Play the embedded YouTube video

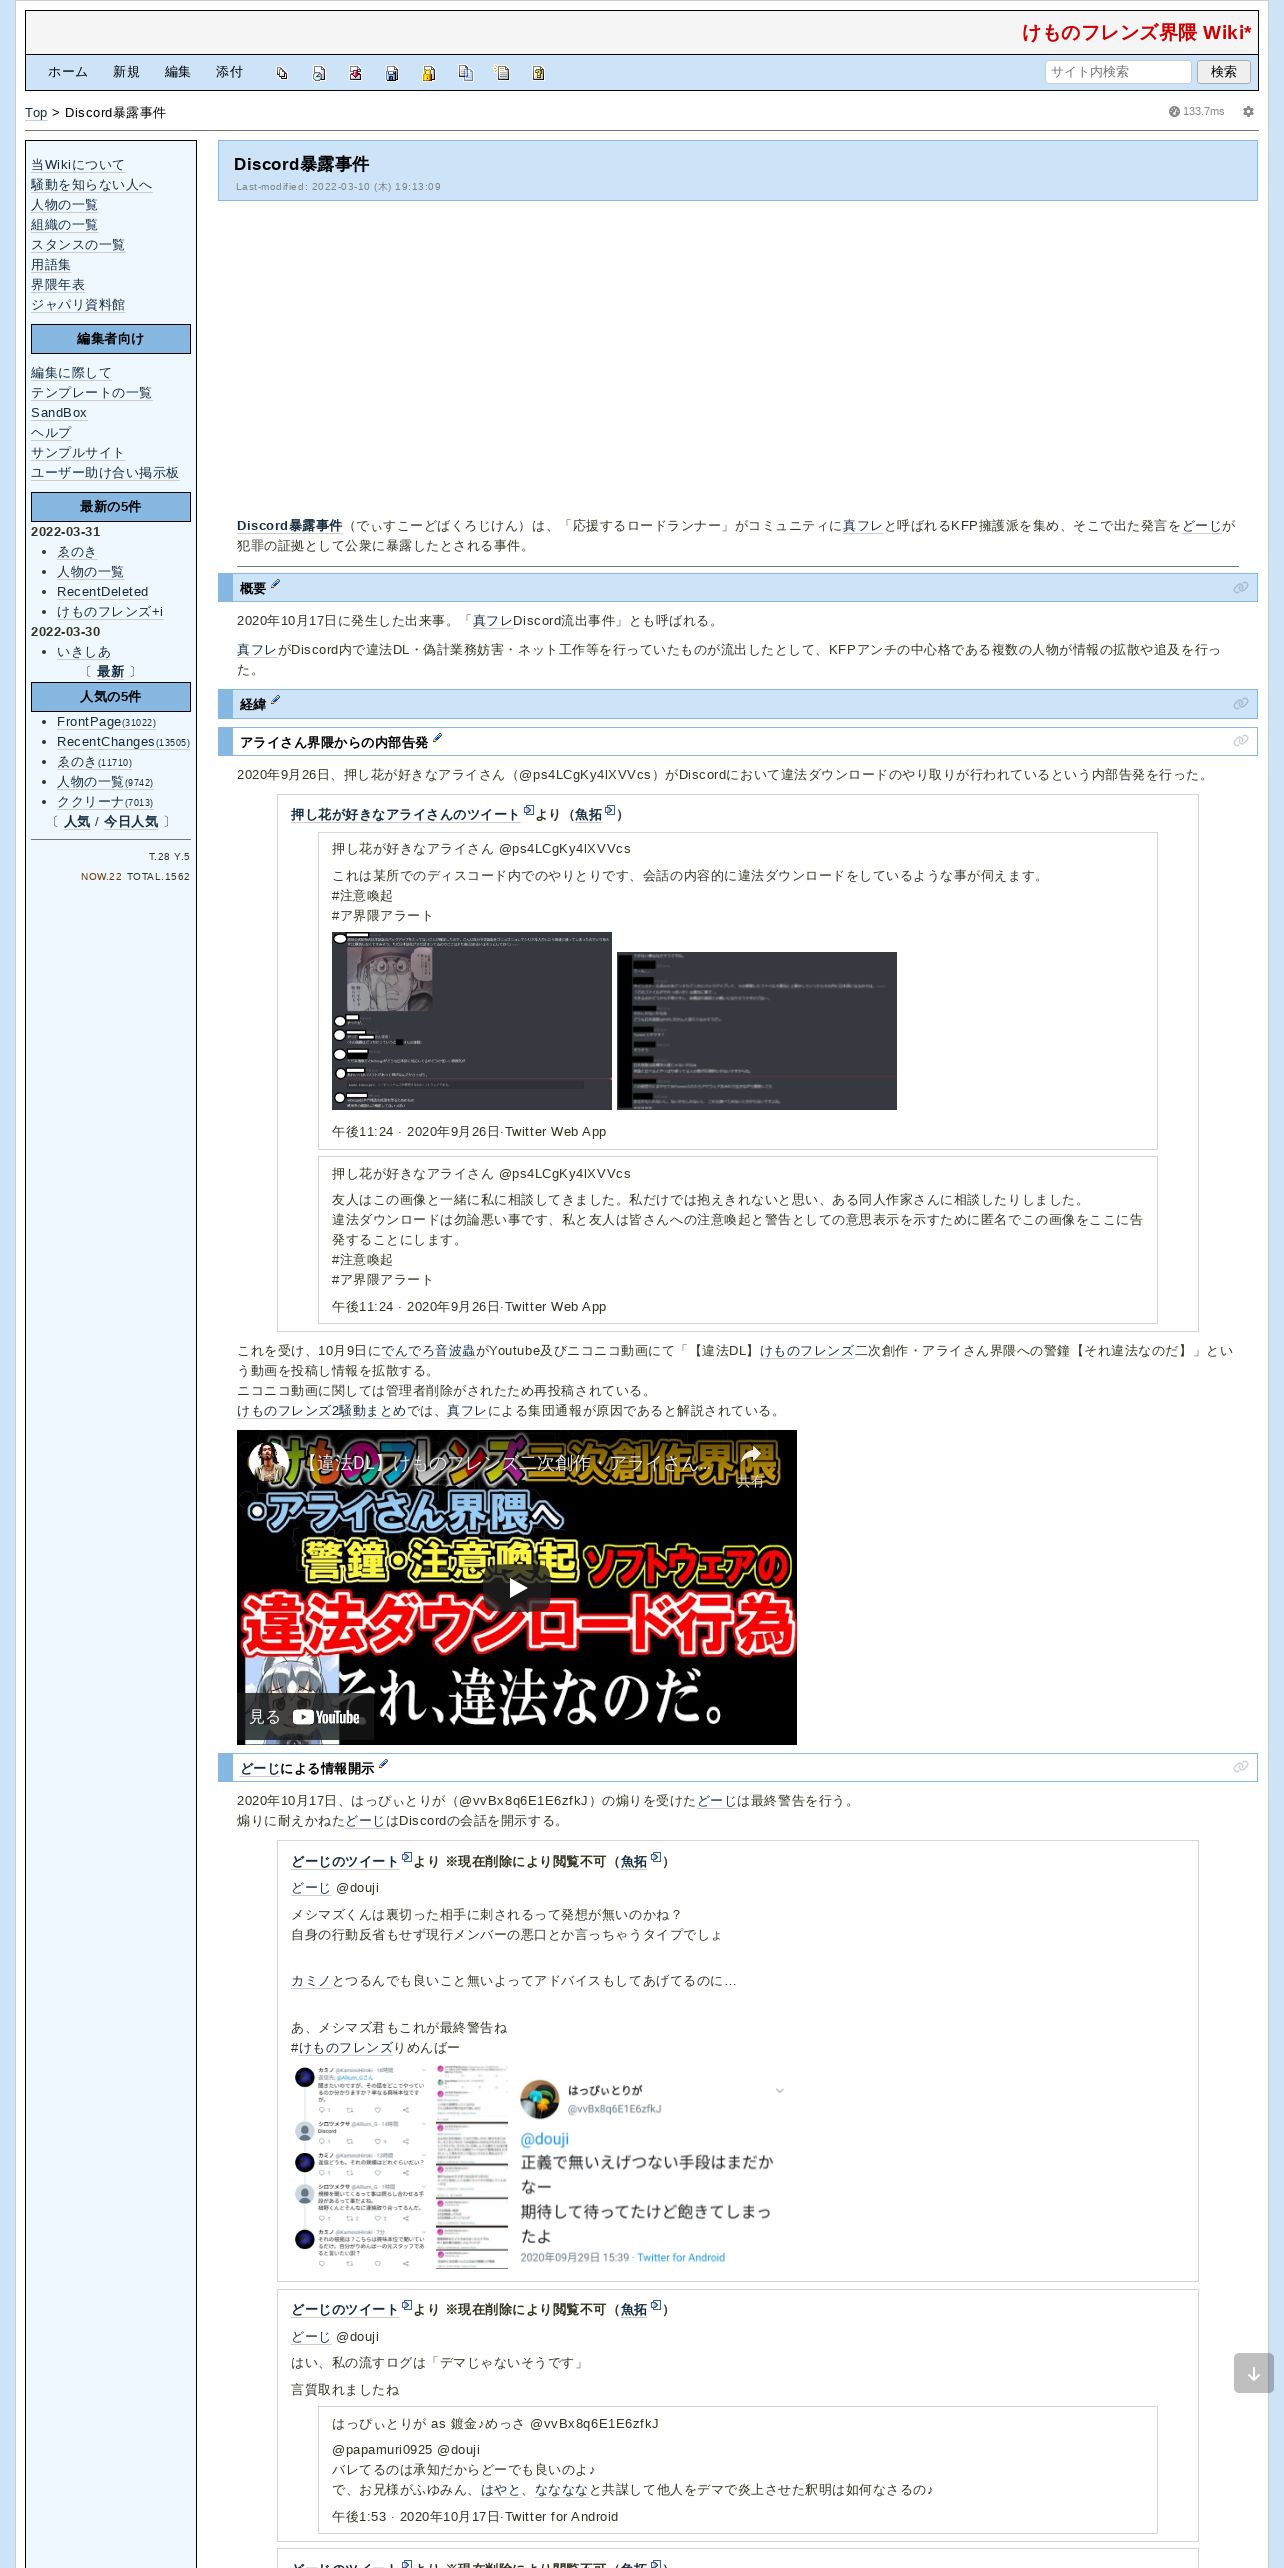pos(517,1587)
